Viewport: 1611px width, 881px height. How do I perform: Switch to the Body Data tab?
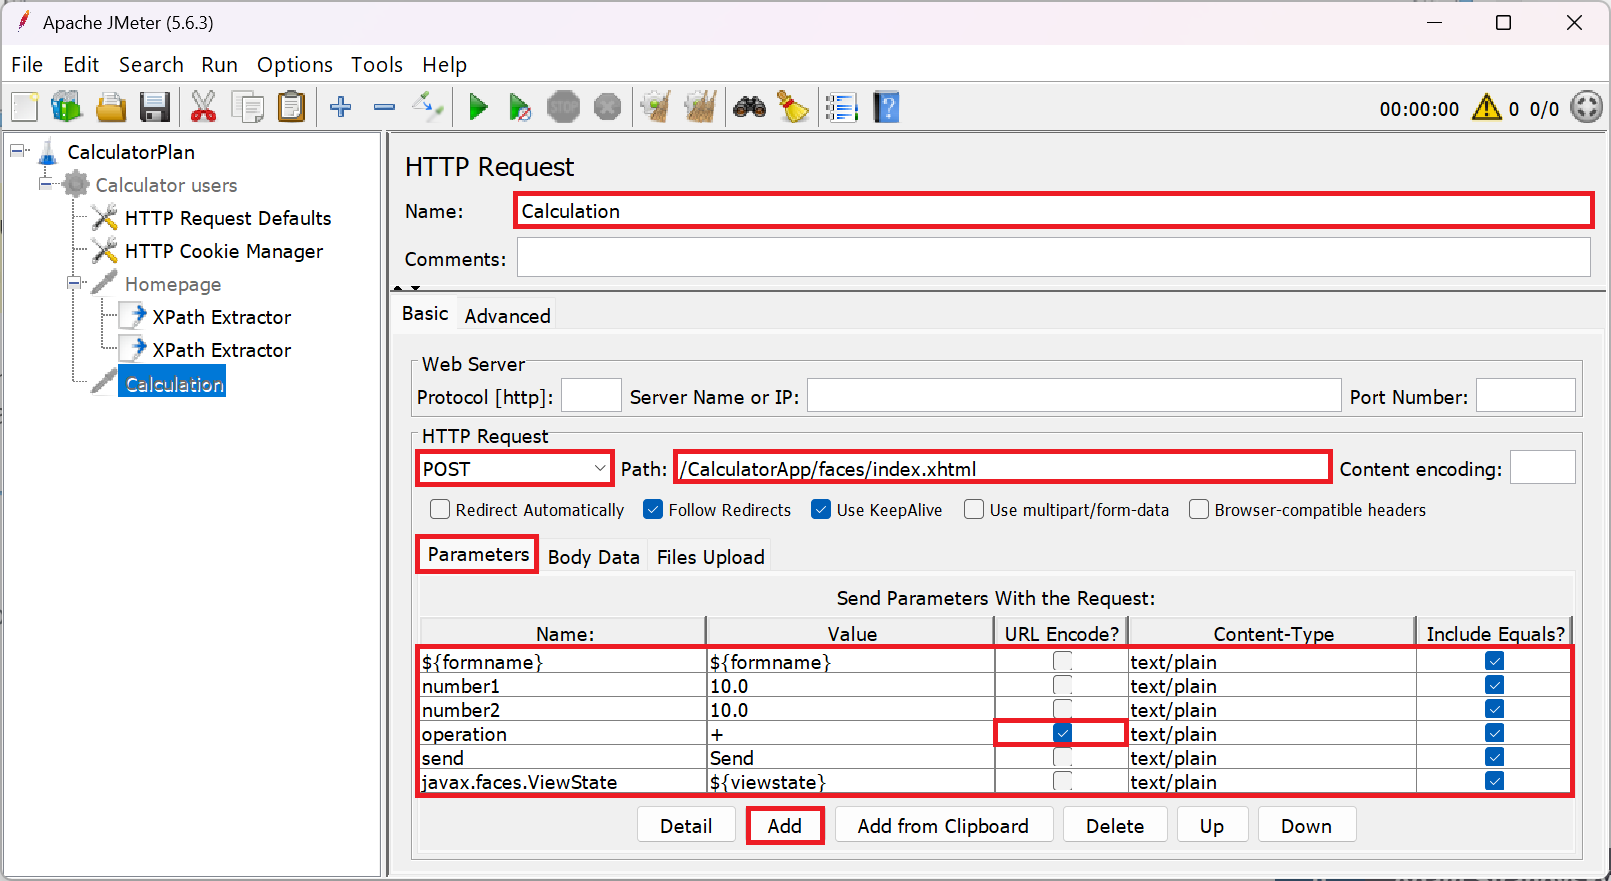click(593, 557)
